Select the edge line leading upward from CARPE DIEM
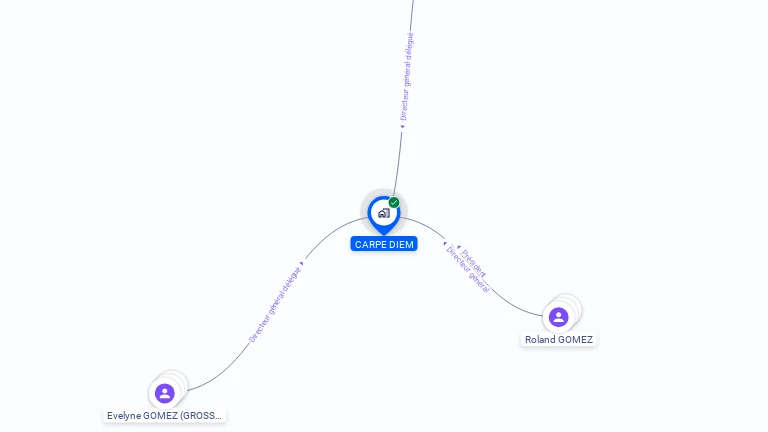 point(398,162)
